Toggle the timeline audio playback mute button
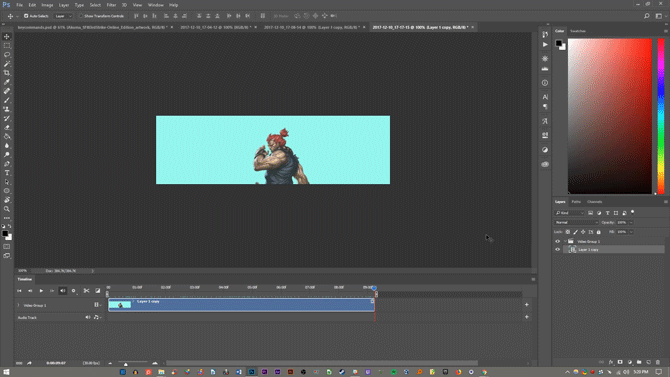 [62, 291]
